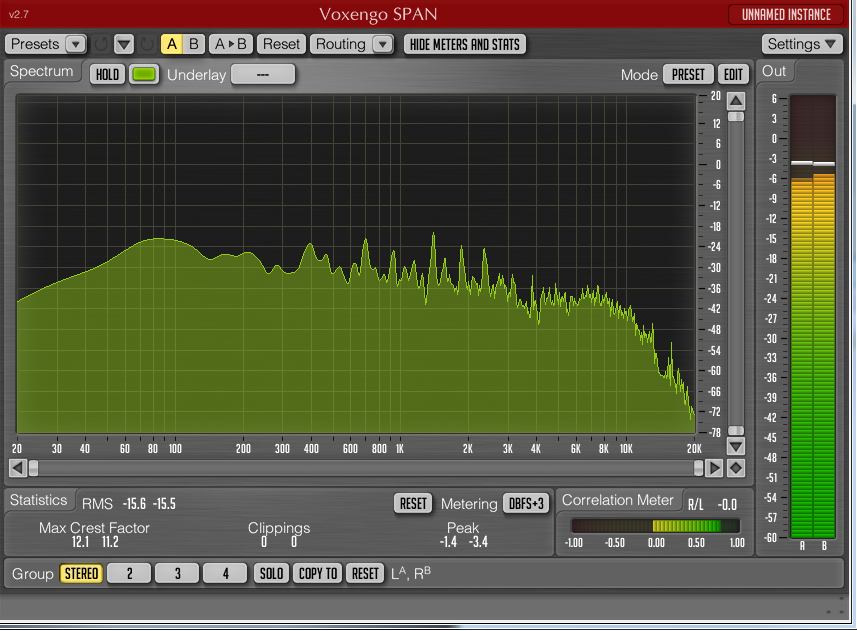Screen dimensions: 857x631
Task: Click the Peak value -1.4
Action: click(x=448, y=542)
